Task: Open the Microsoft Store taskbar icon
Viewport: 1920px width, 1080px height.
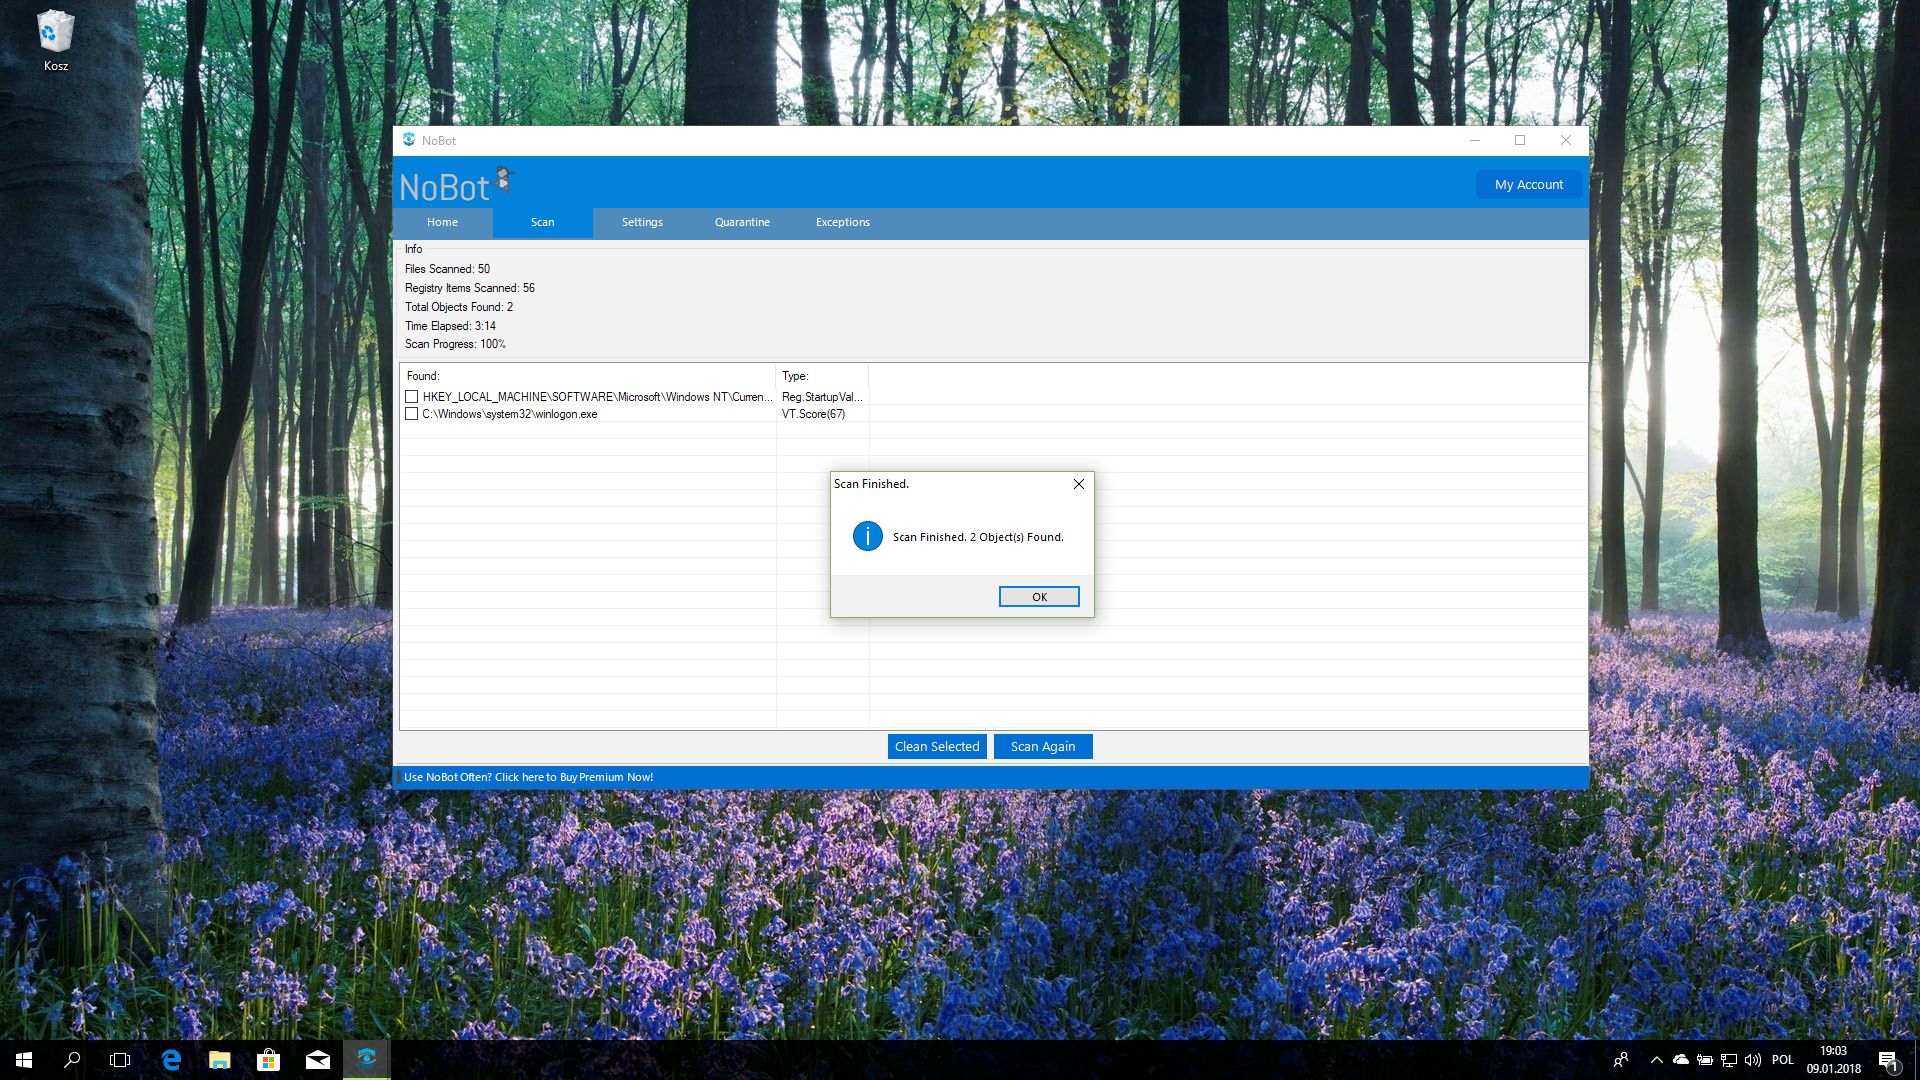Action: pos(268,1060)
